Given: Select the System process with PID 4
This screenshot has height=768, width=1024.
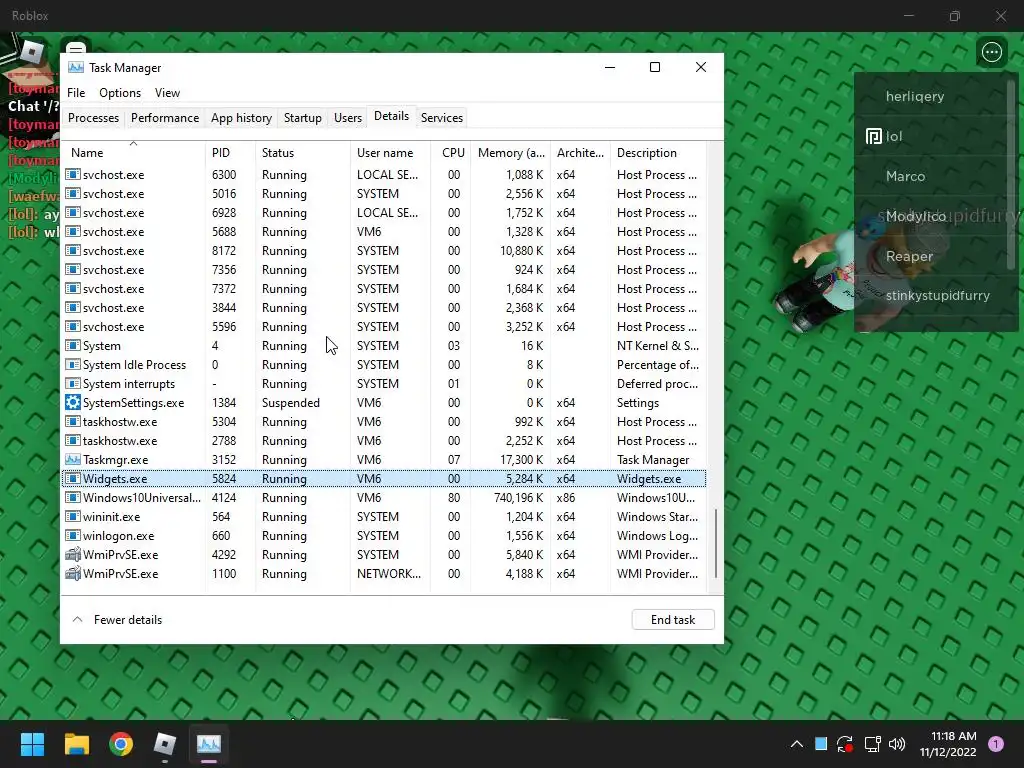Looking at the screenshot, I should [x=384, y=345].
